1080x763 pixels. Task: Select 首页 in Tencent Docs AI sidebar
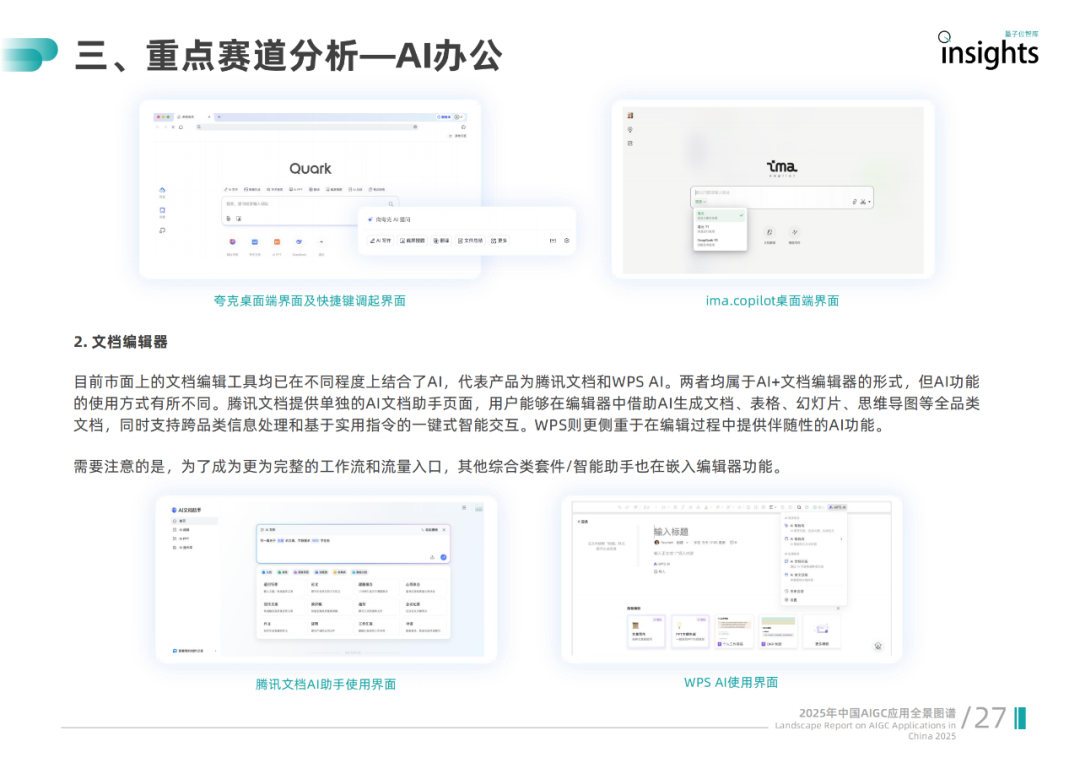[x=194, y=521]
